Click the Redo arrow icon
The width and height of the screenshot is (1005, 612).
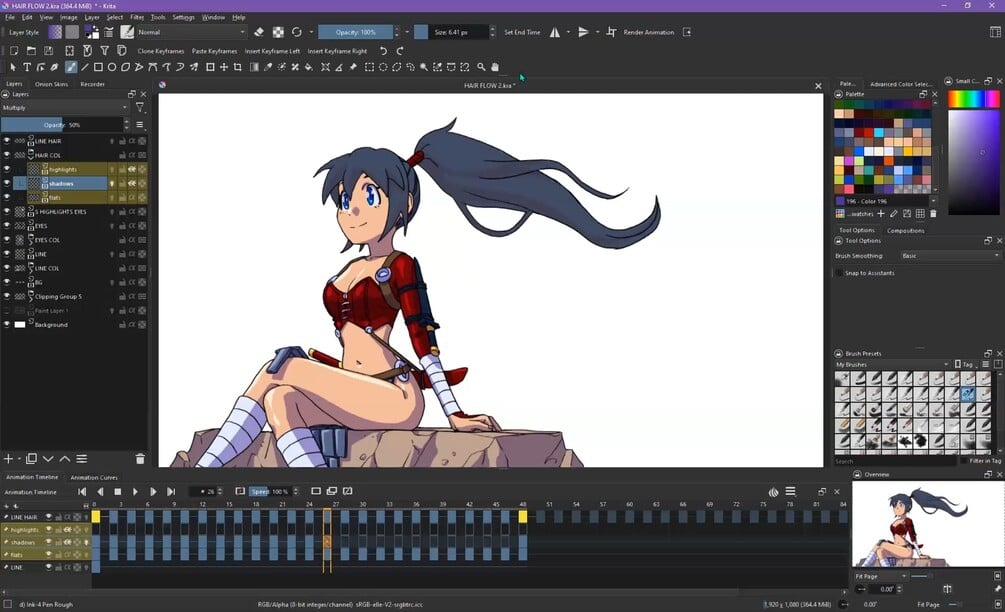click(399, 51)
